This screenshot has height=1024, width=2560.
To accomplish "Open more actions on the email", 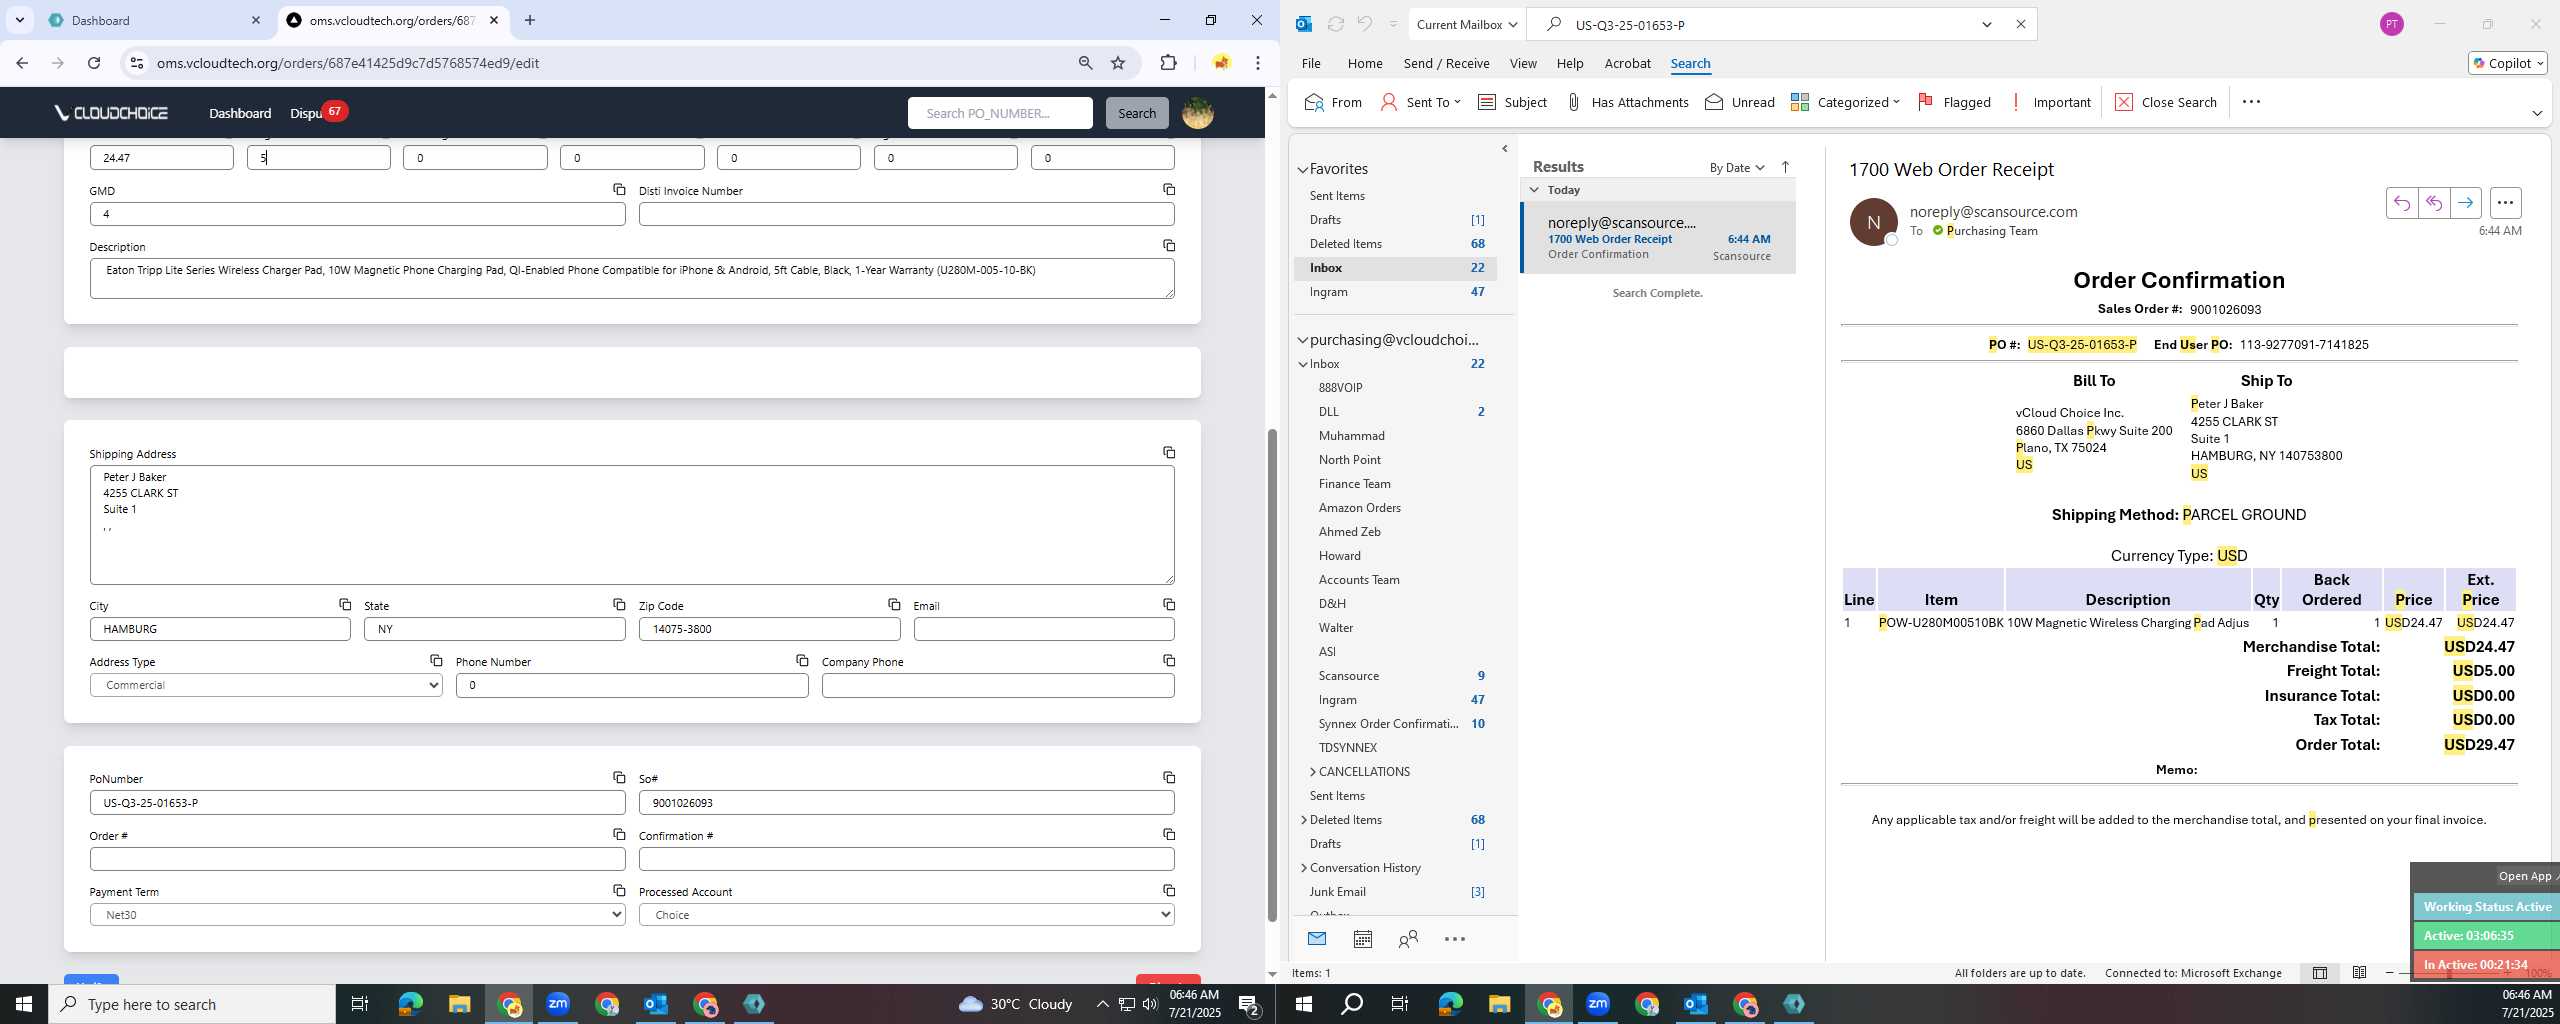I will (x=2505, y=203).
